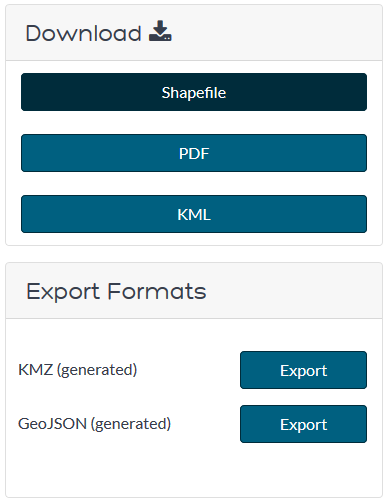Image resolution: width=389 pixels, height=504 pixels.
Task: Click the Download panel header bar
Action: tap(194, 33)
